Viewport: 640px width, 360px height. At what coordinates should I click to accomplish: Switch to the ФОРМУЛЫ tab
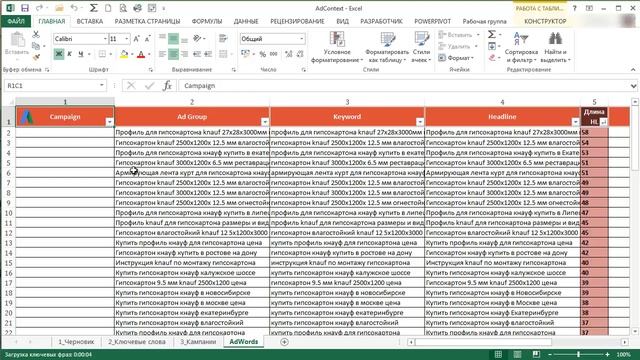(207, 21)
